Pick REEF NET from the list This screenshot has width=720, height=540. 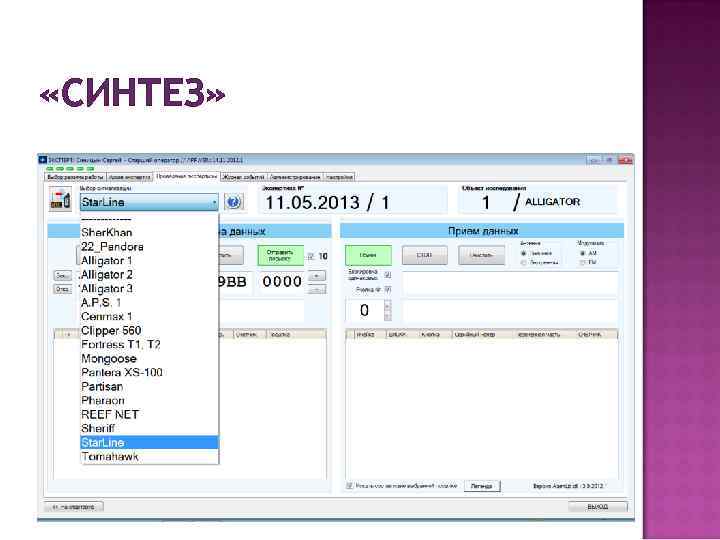tap(149, 415)
